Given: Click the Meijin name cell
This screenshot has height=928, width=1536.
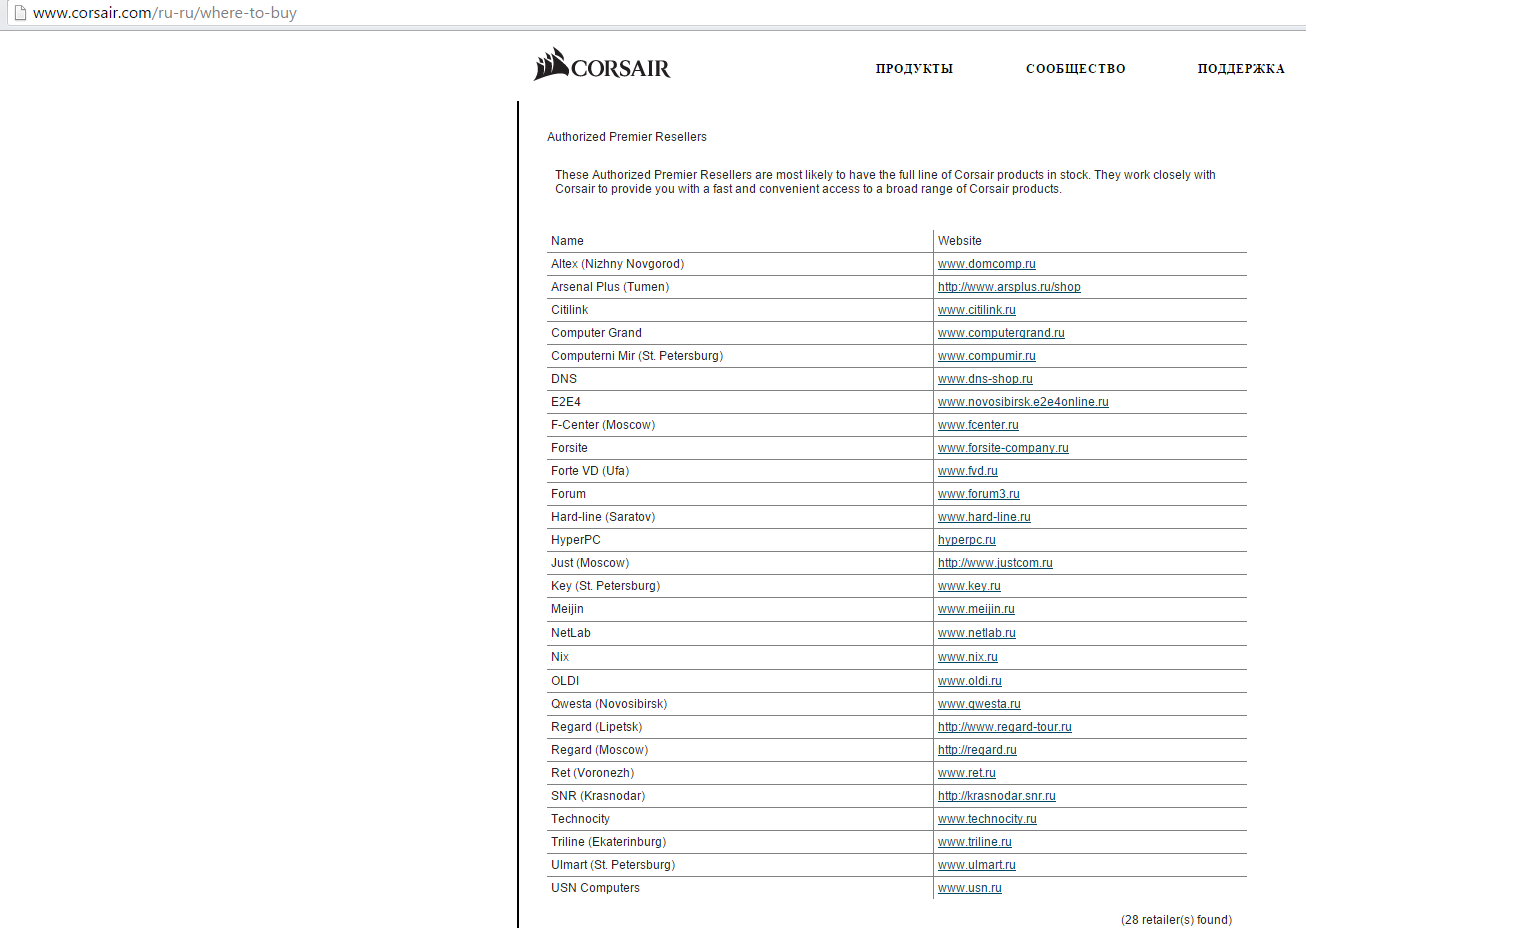Looking at the screenshot, I should pos(740,609).
